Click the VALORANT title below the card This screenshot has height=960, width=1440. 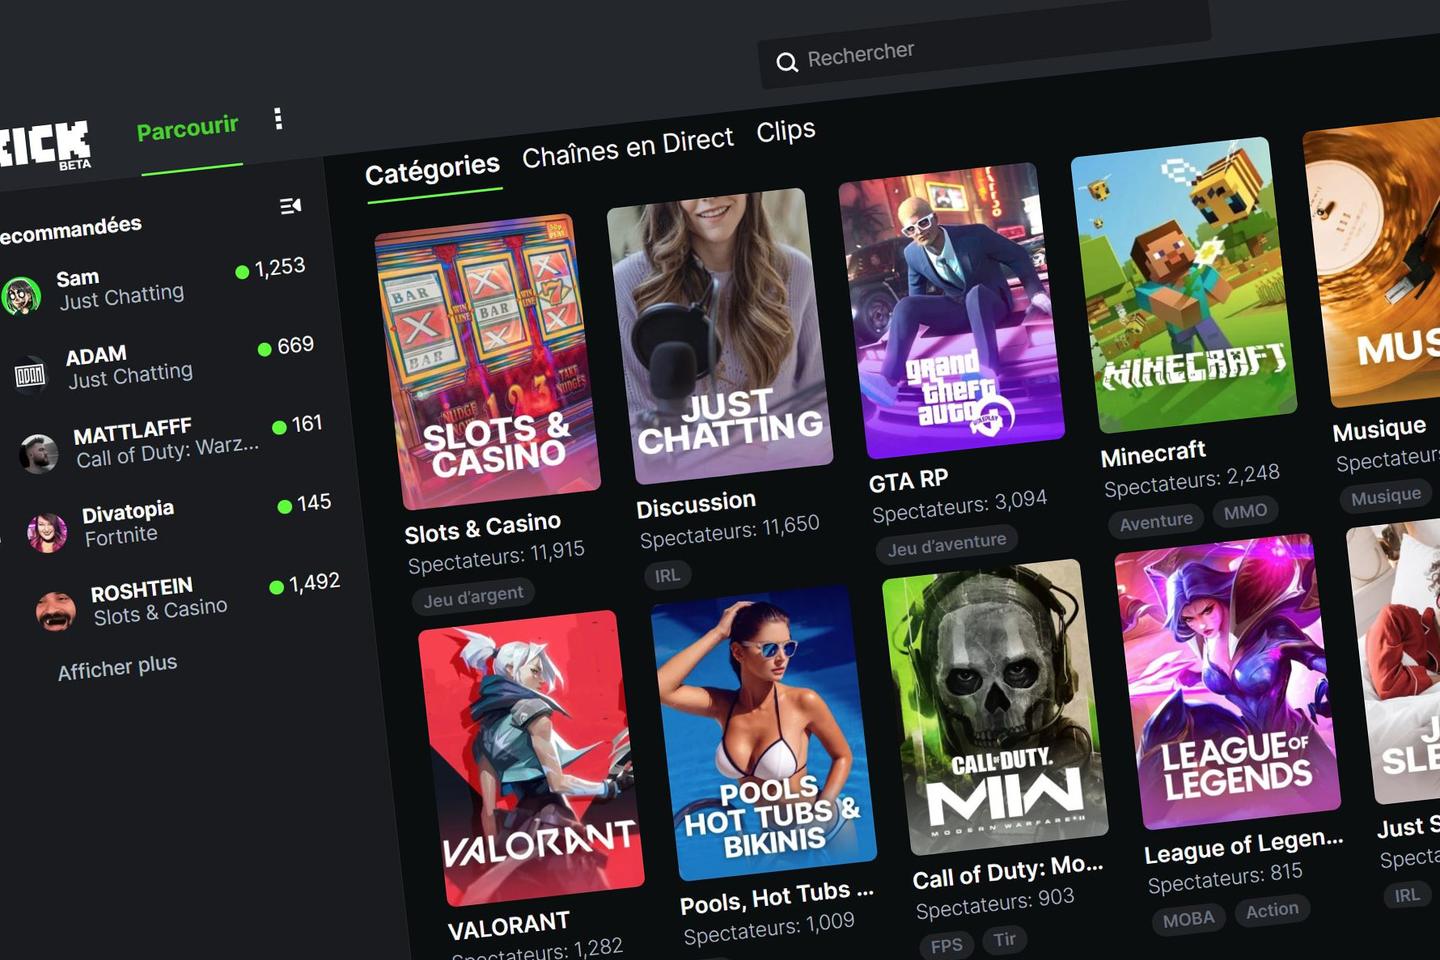(x=508, y=925)
